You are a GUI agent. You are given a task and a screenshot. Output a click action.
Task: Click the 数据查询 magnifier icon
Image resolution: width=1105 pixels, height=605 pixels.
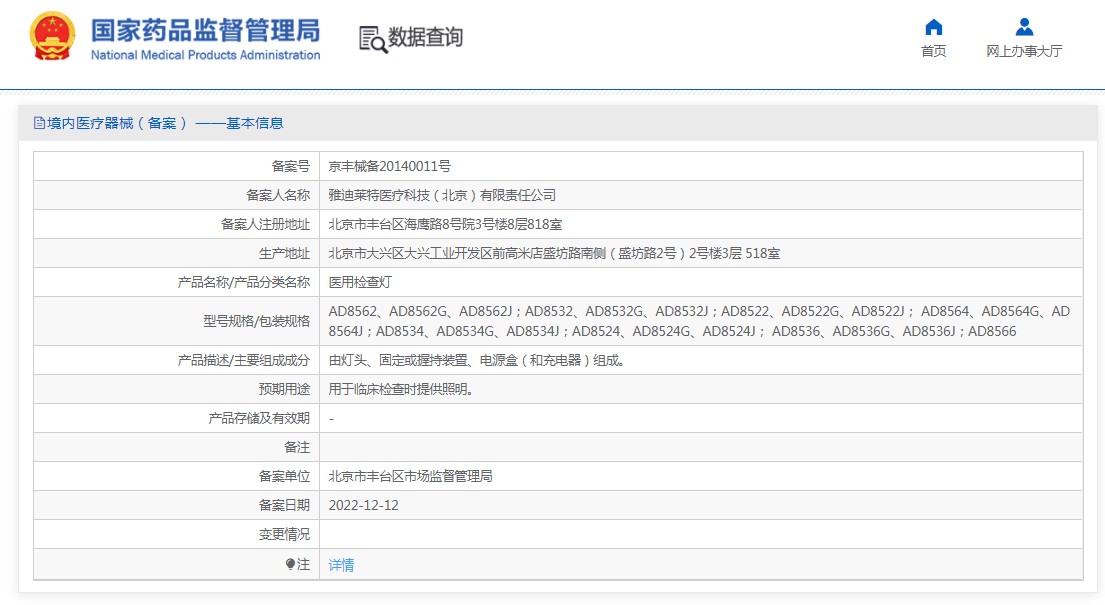372,39
